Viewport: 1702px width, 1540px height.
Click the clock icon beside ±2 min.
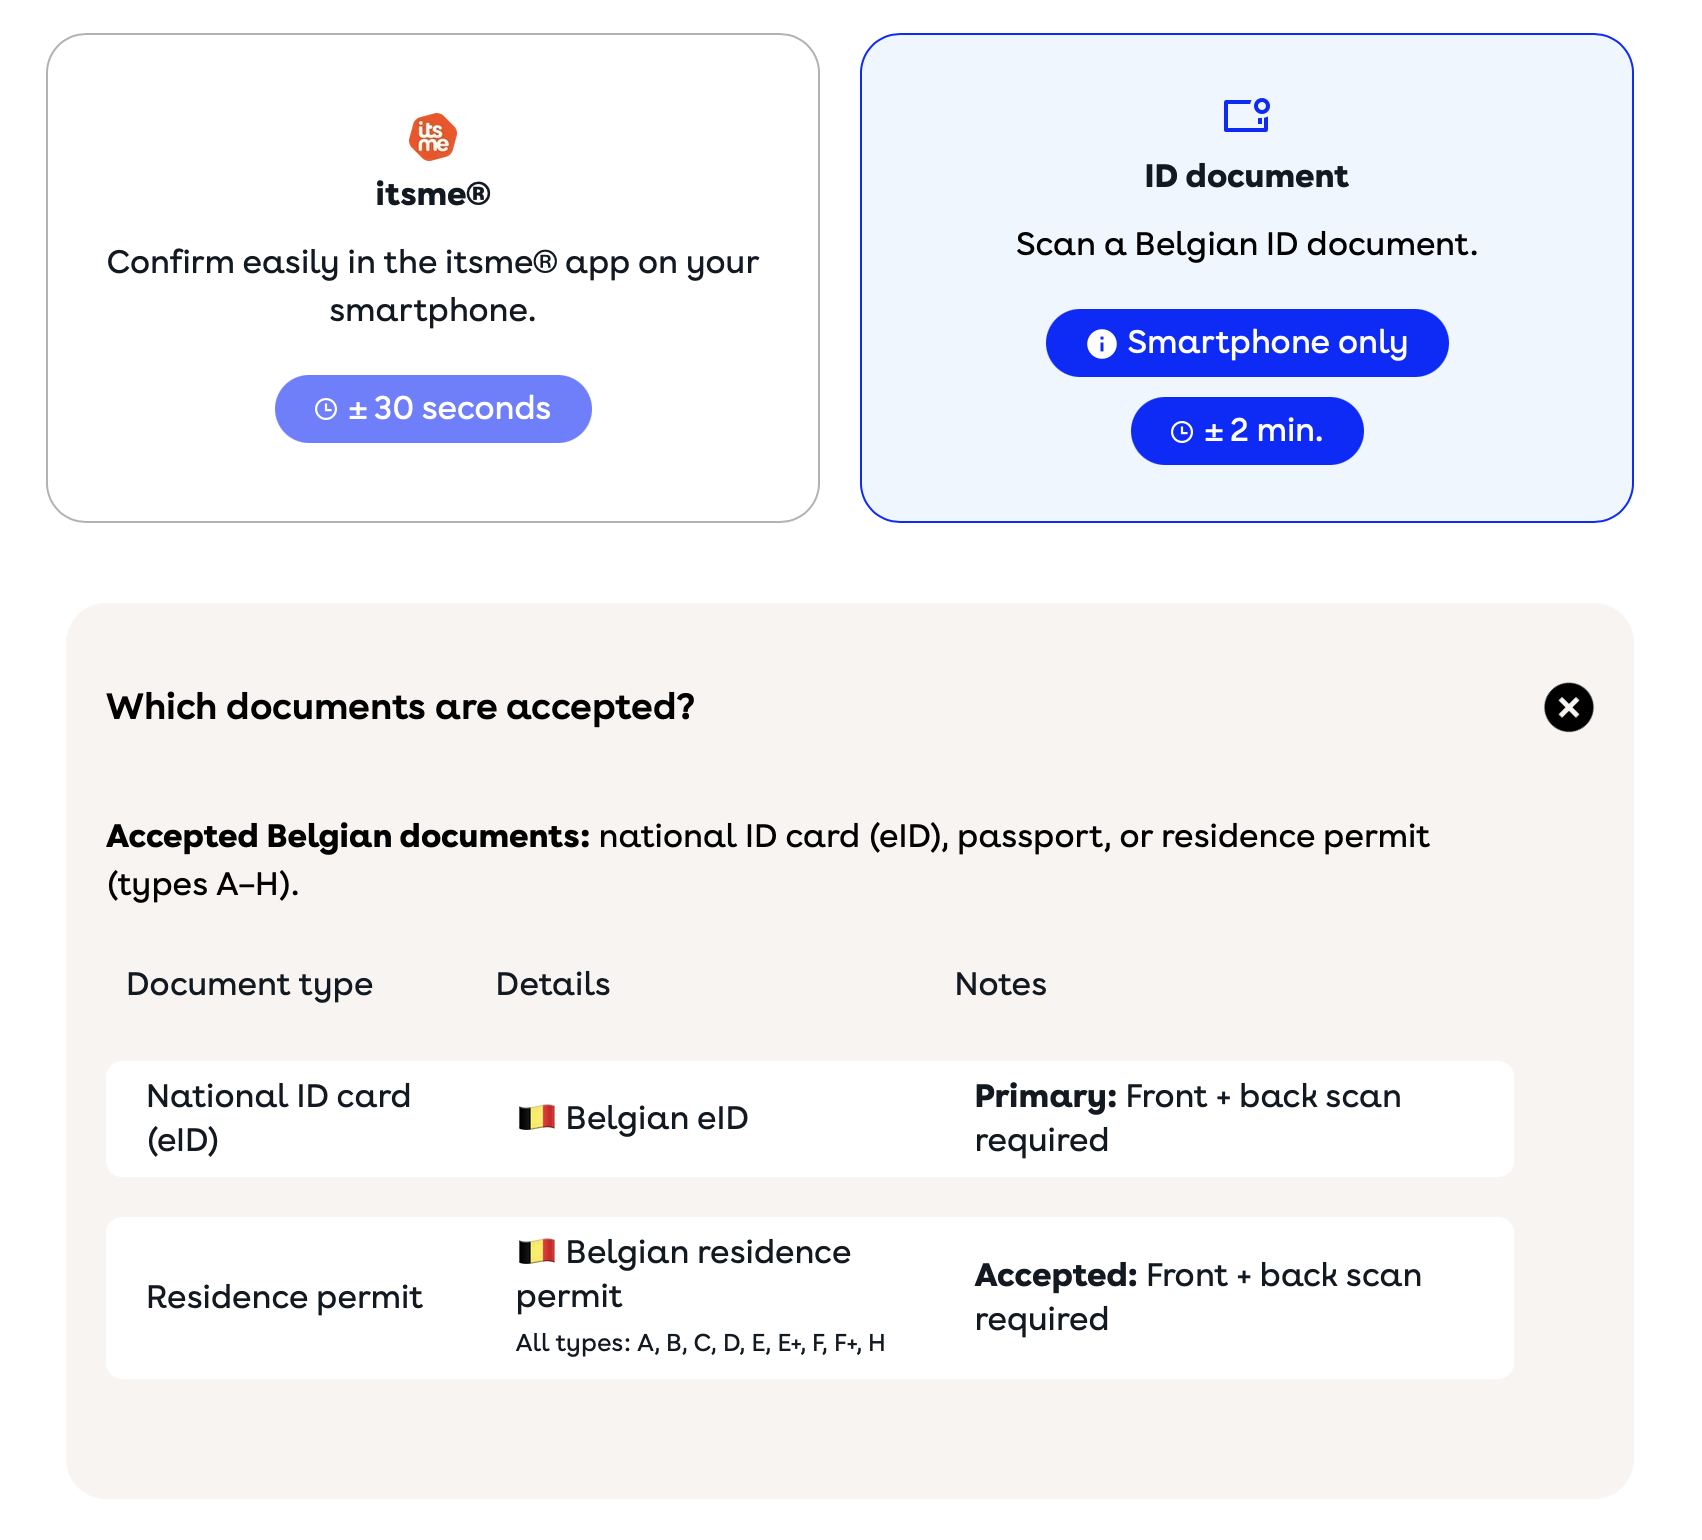click(1182, 432)
